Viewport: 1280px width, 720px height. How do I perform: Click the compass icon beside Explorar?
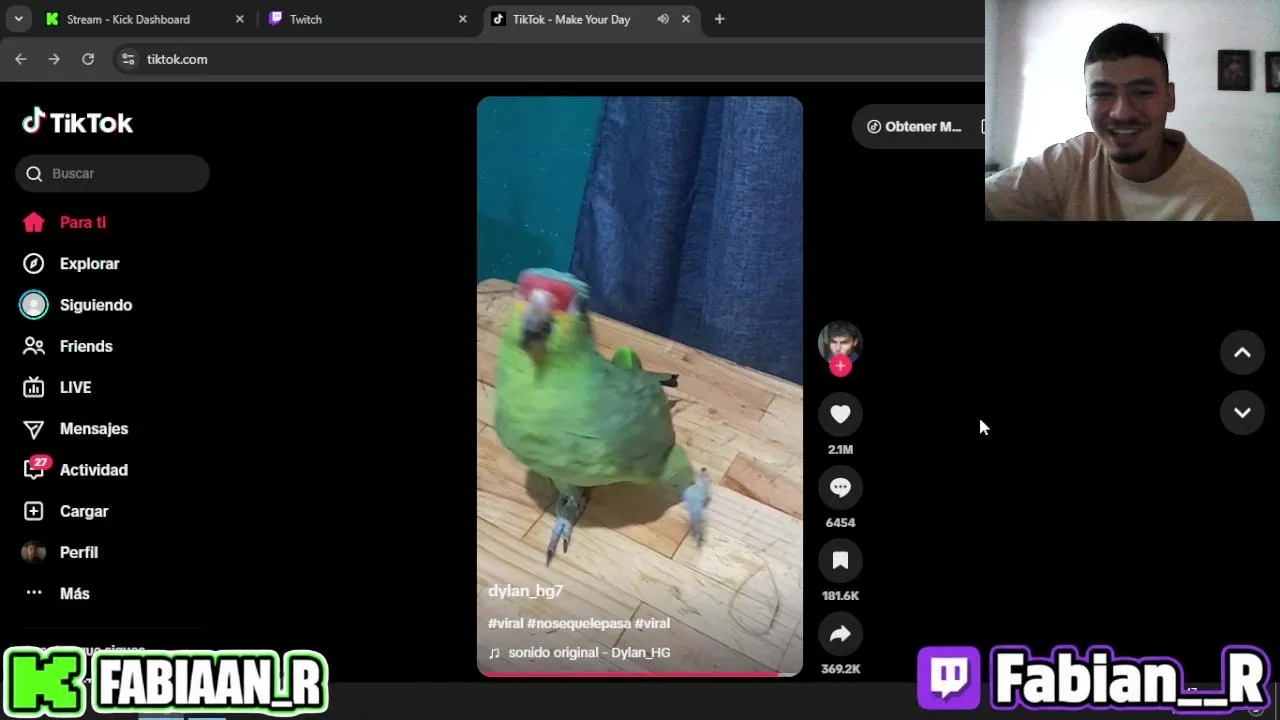click(34, 264)
